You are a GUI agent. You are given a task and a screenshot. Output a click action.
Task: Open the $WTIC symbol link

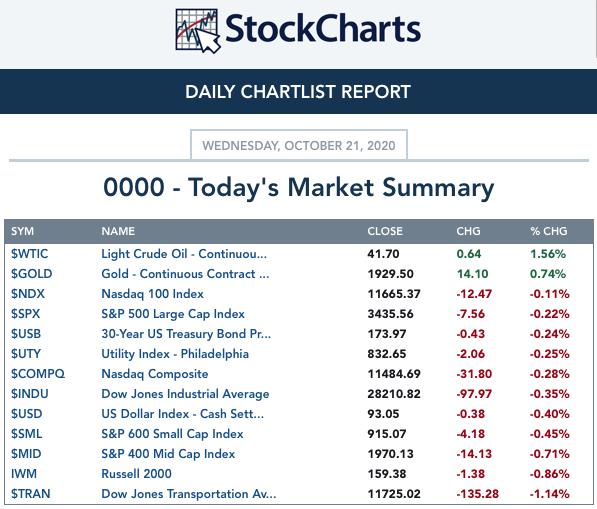point(29,254)
